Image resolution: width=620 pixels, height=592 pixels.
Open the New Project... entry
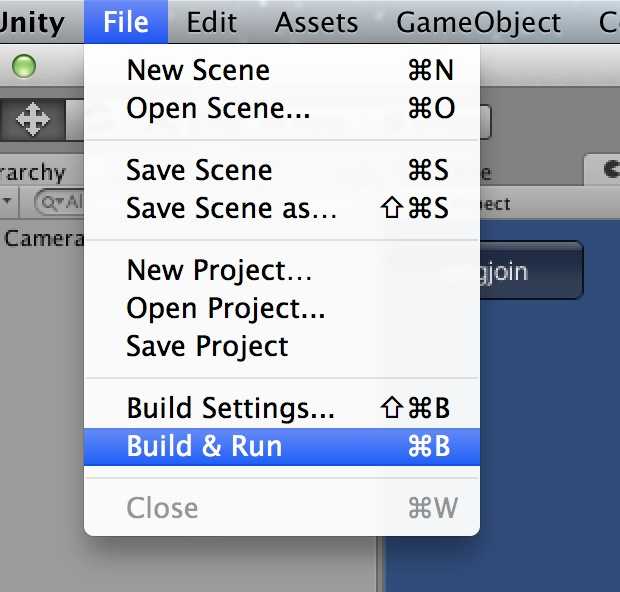(282, 270)
